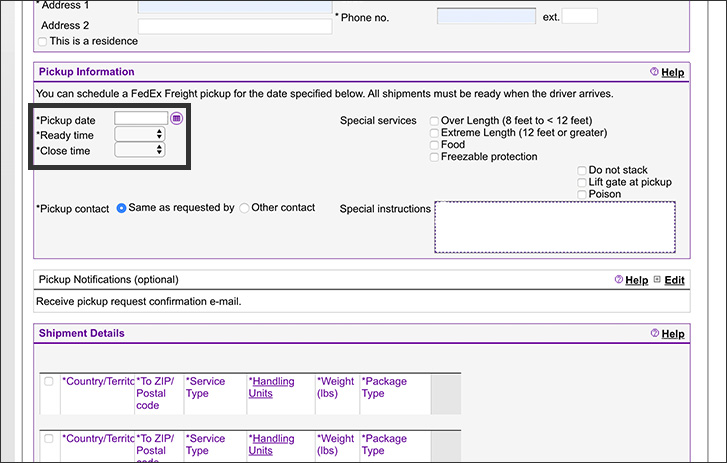Viewport: 727px width, 463px height.
Task: Open Help for Pickup Information
Action: click(672, 72)
